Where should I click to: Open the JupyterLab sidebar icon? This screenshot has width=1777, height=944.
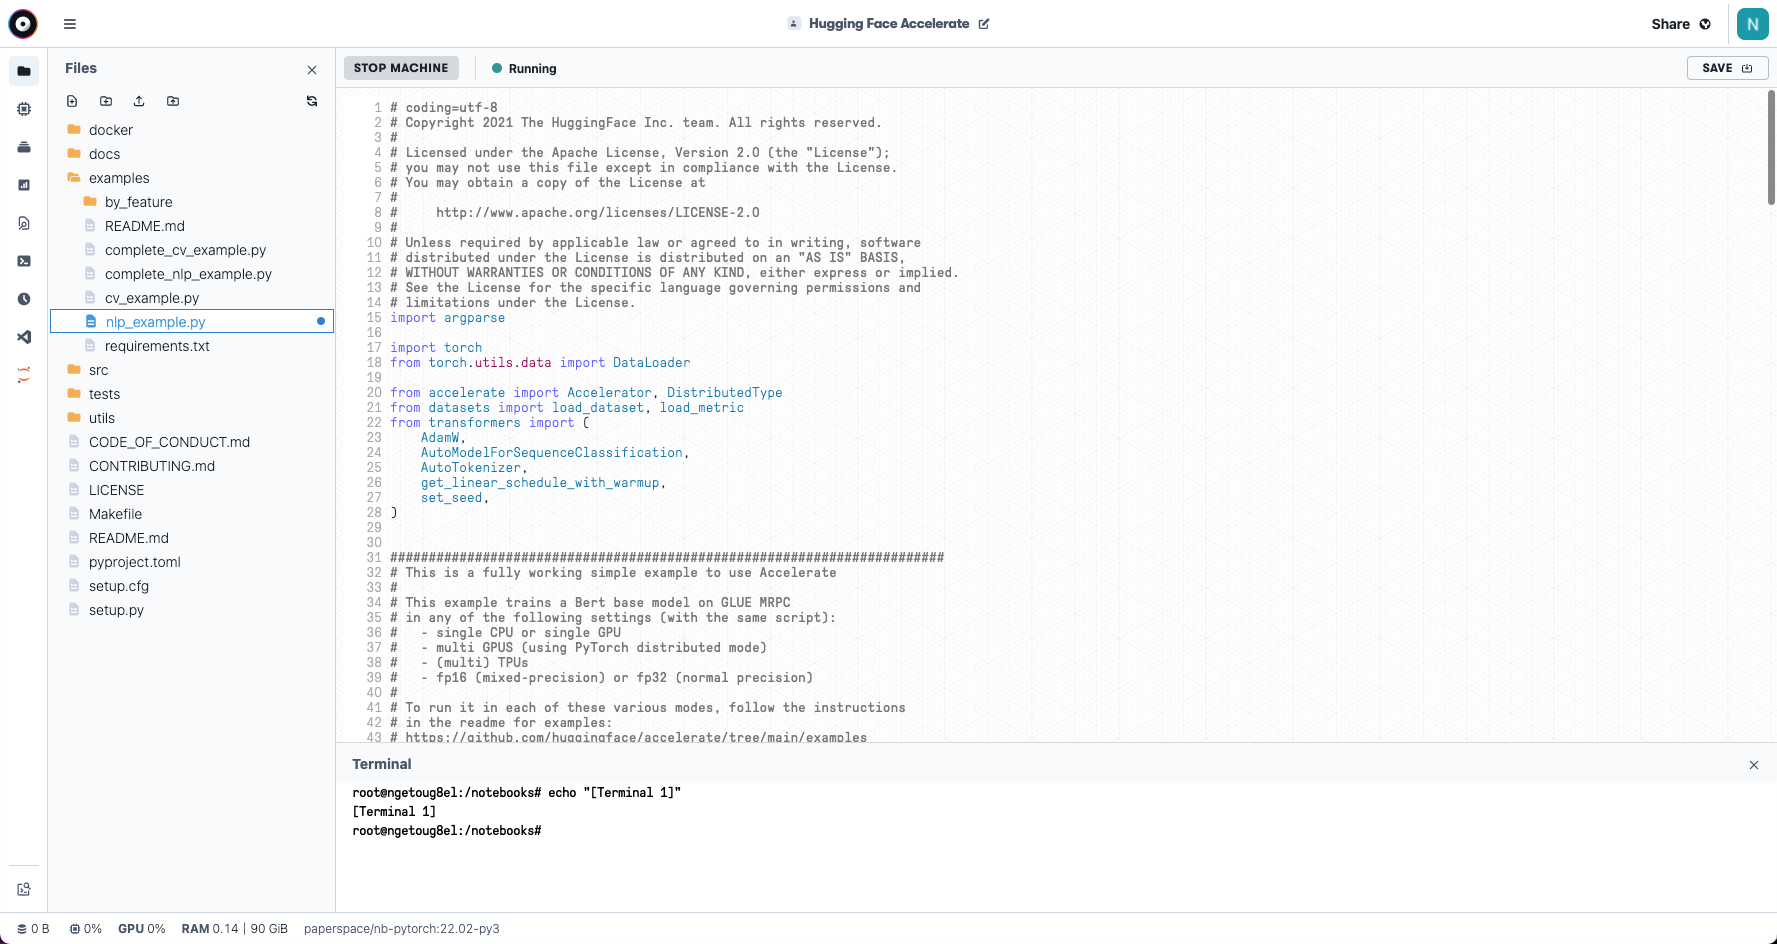[x=24, y=375]
